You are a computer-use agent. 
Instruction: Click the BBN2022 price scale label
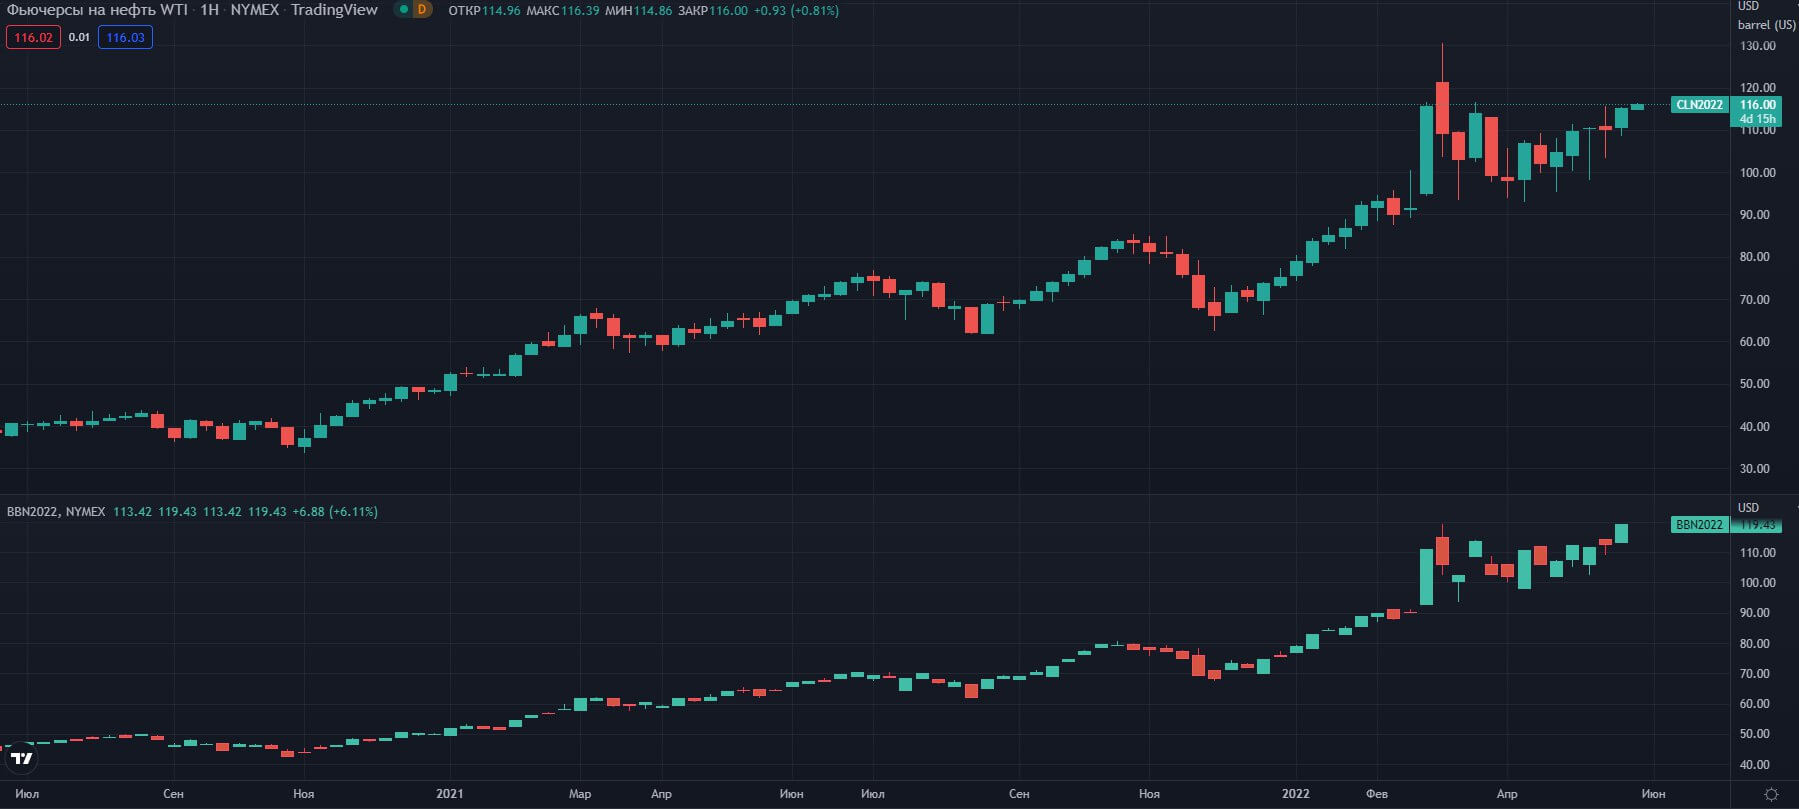[1700, 525]
